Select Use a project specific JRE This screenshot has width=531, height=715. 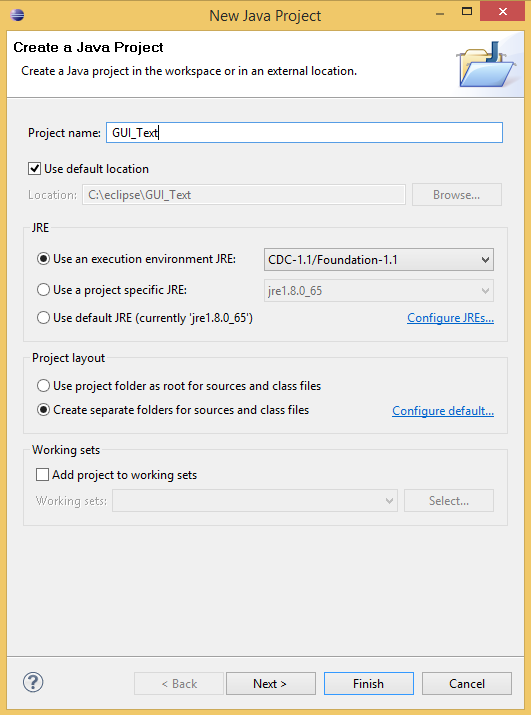(x=43, y=290)
